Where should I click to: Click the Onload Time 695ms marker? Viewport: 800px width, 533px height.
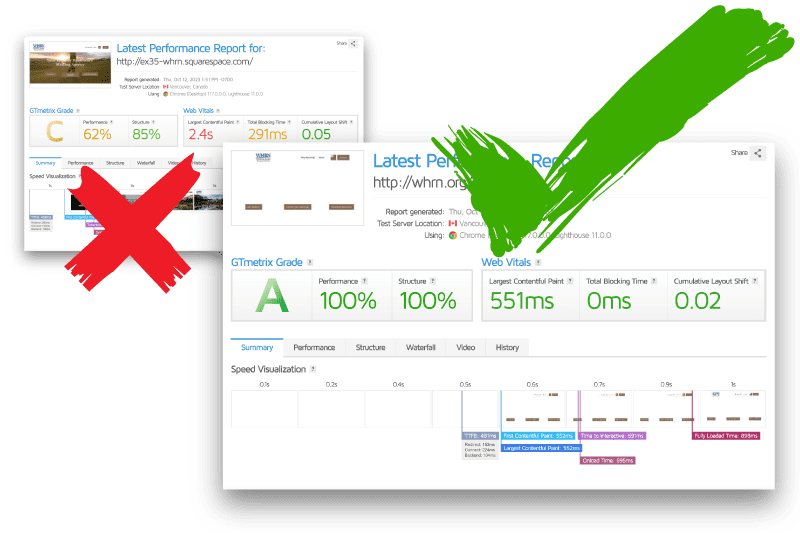pos(608,461)
